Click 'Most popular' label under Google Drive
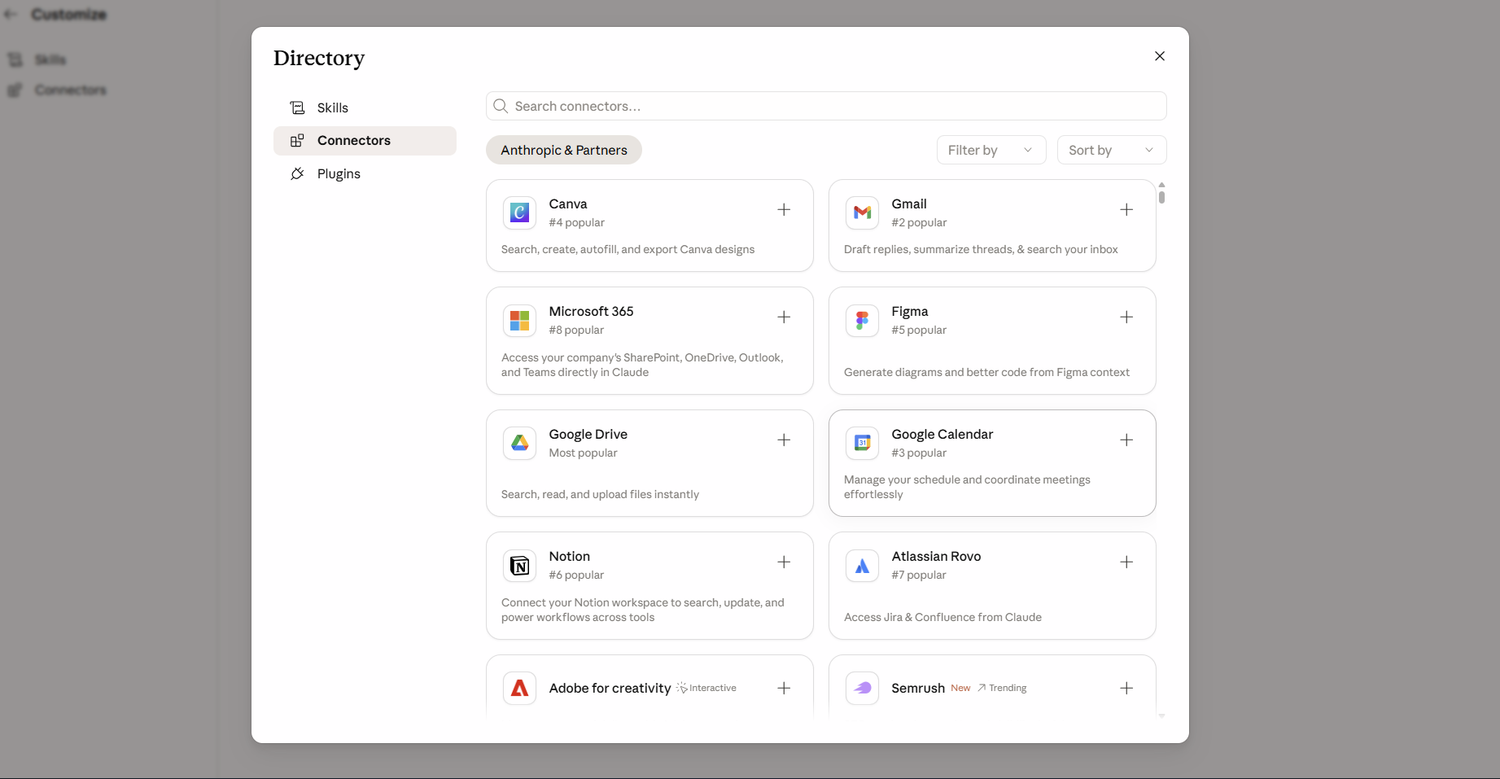 tap(583, 453)
